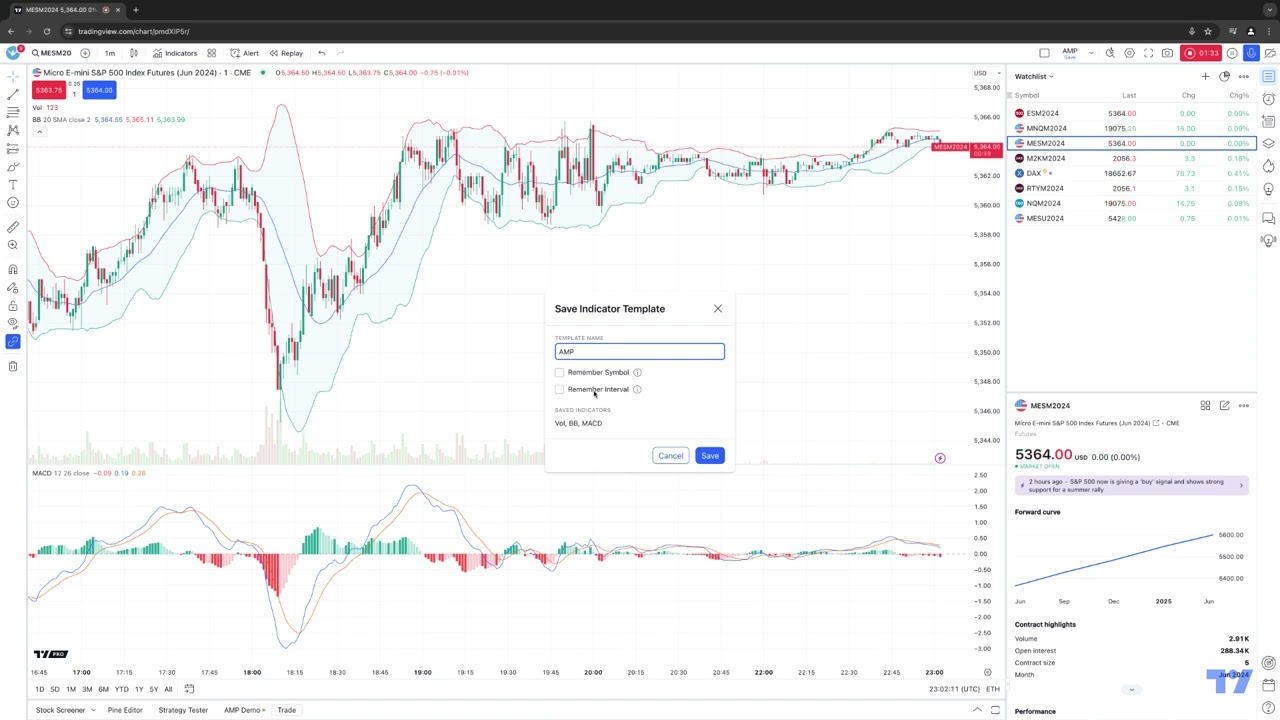1280x720 pixels.
Task: Click the trash remove objects icon
Action: (13, 366)
